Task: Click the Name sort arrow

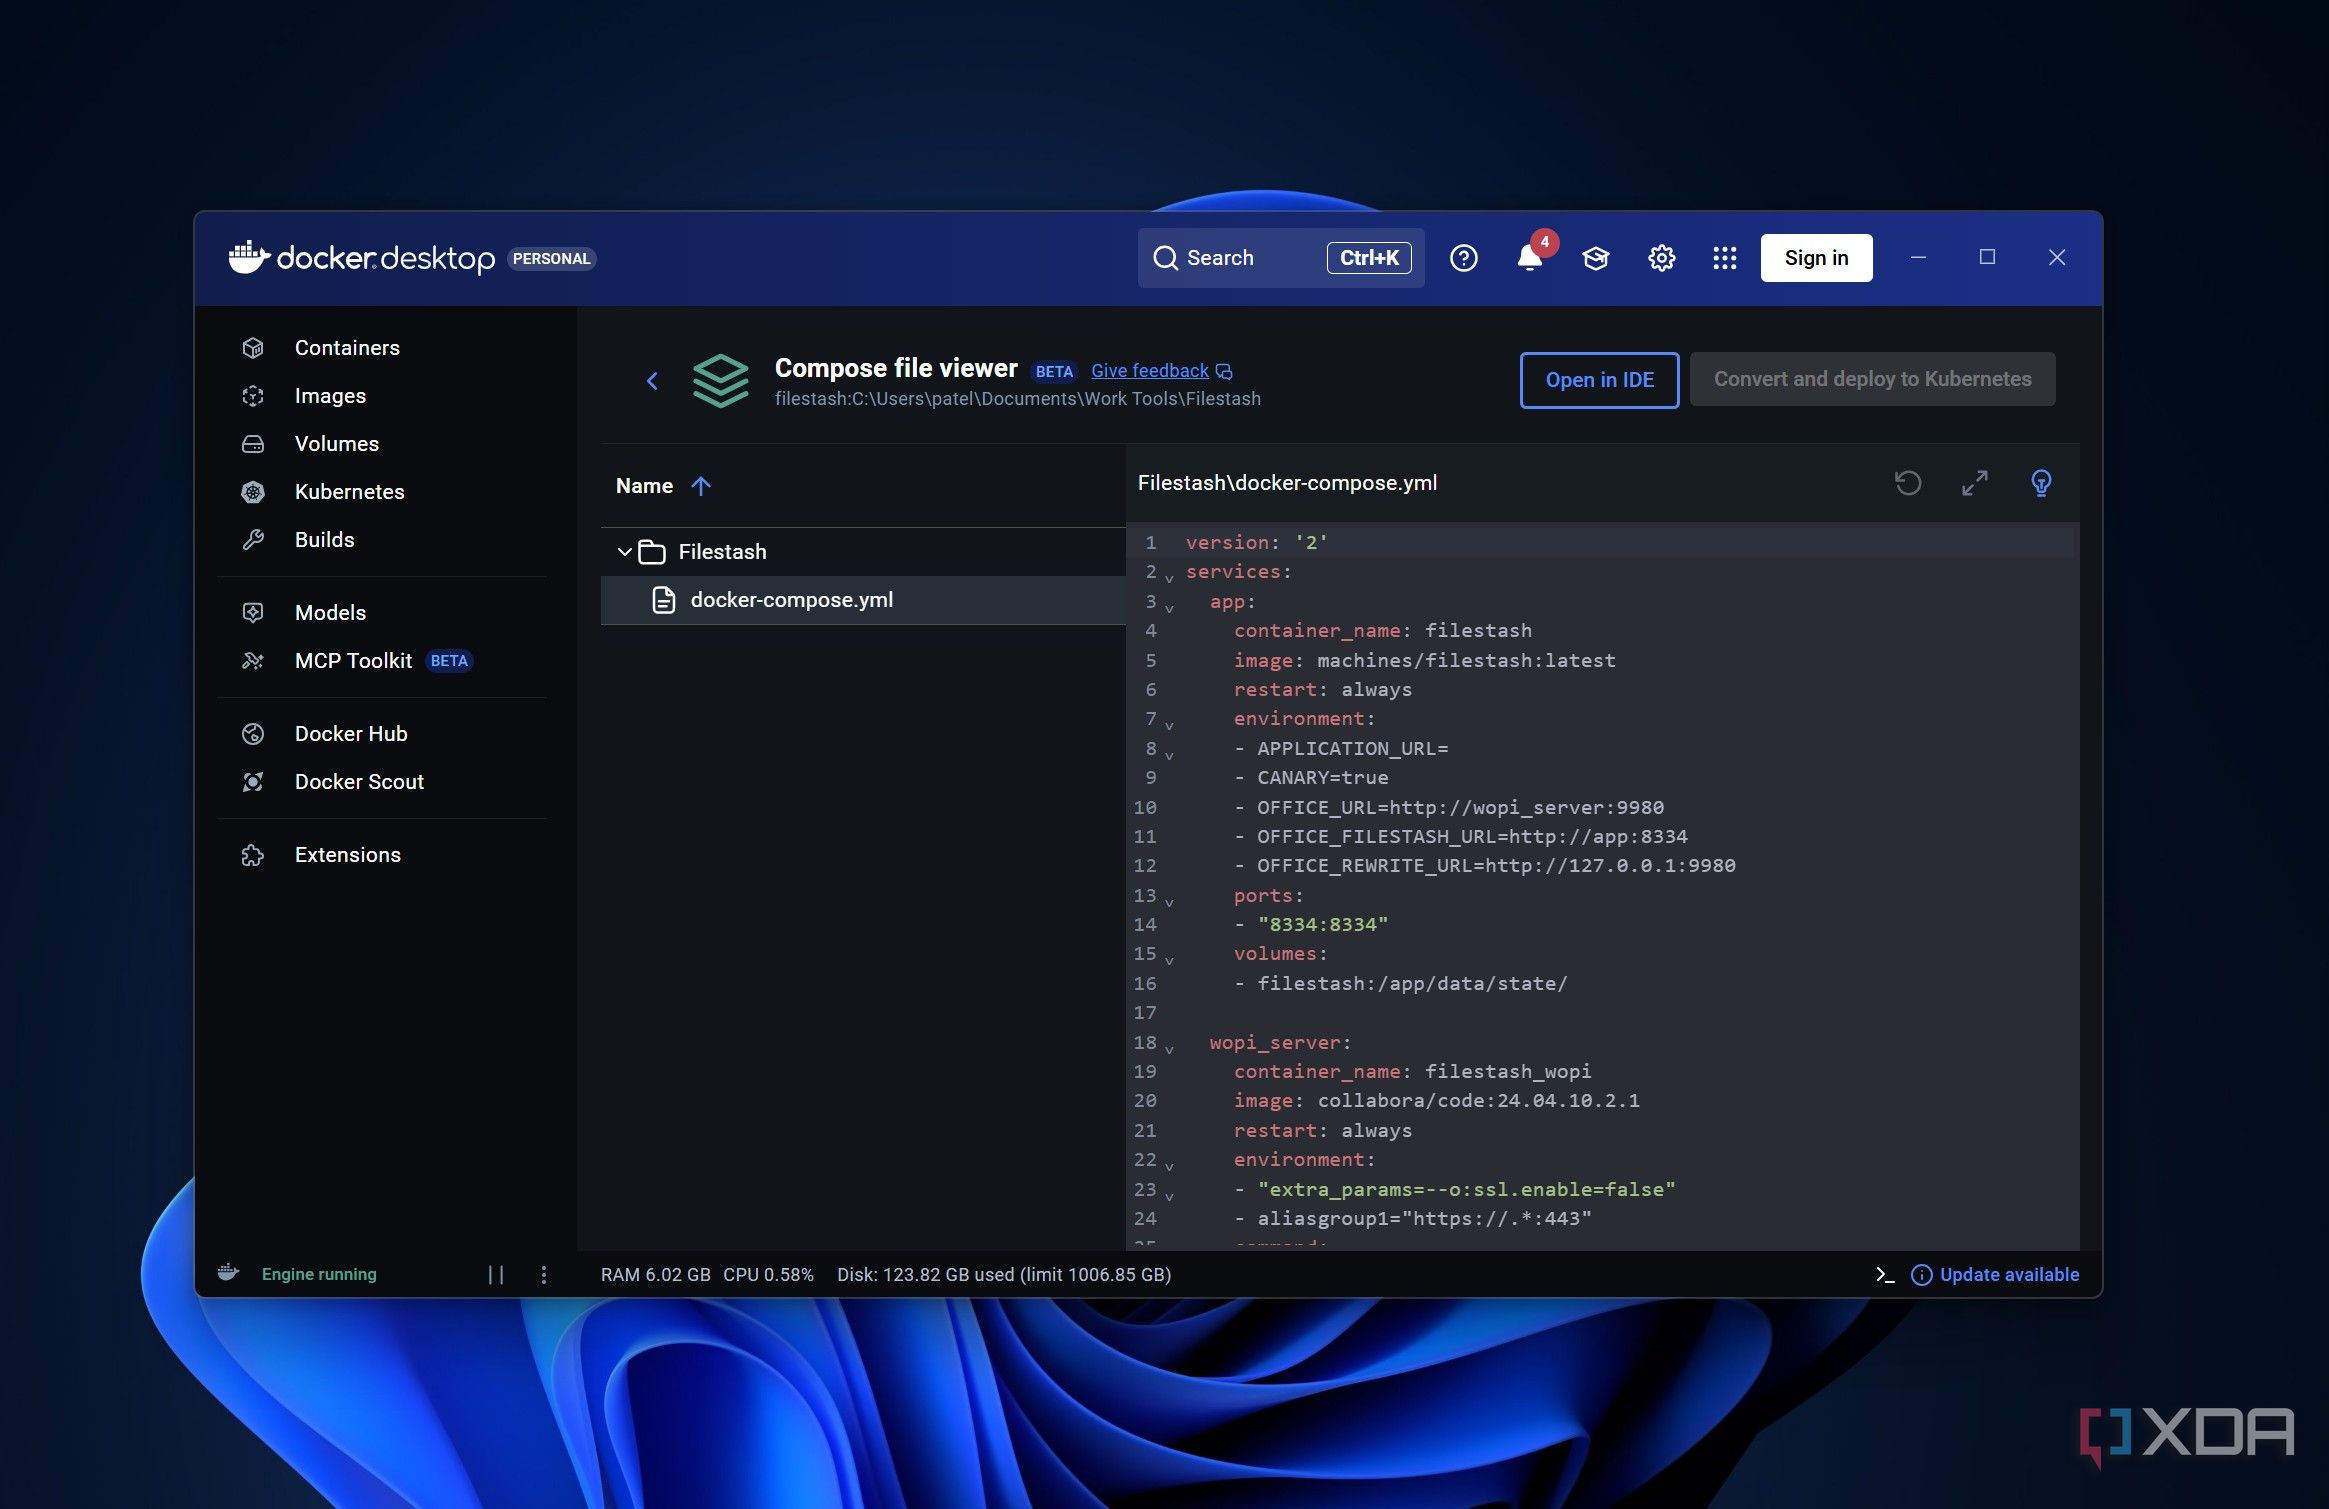Action: pos(701,486)
